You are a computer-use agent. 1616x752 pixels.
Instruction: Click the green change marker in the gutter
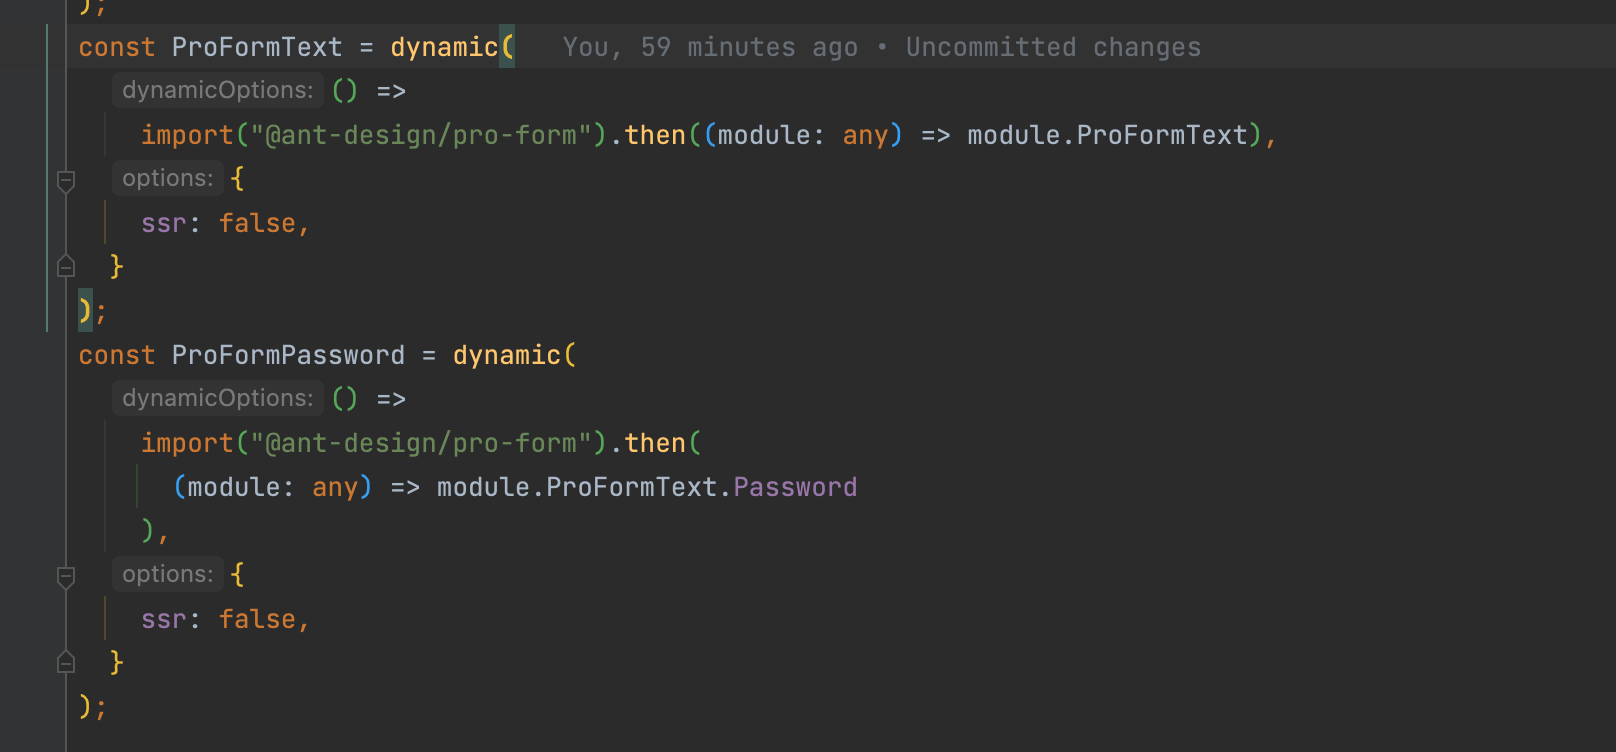(x=47, y=178)
